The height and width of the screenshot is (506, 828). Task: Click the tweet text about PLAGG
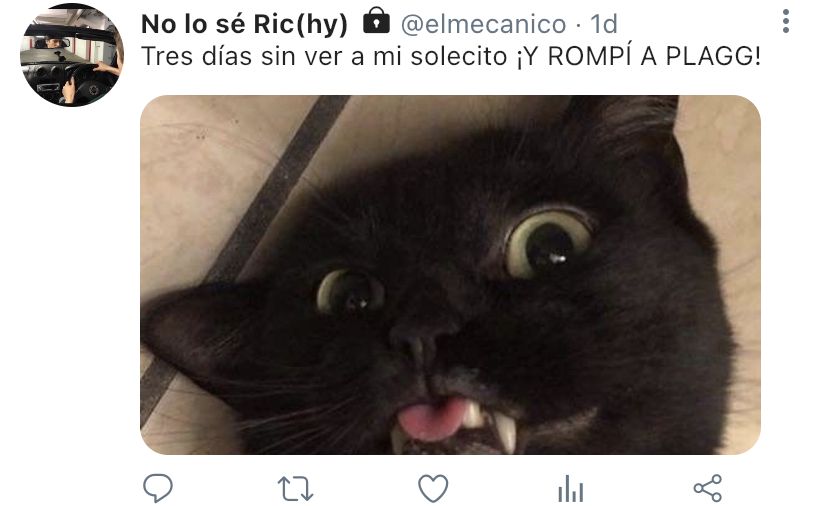(x=451, y=56)
